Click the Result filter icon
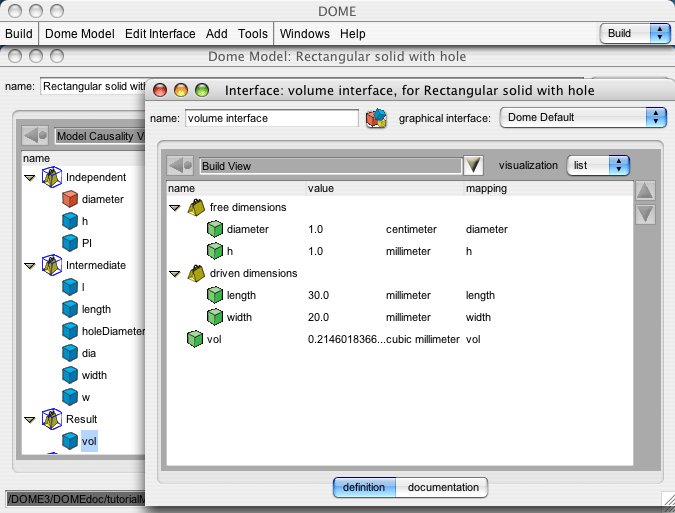This screenshot has width=675, height=513. [x=52, y=419]
